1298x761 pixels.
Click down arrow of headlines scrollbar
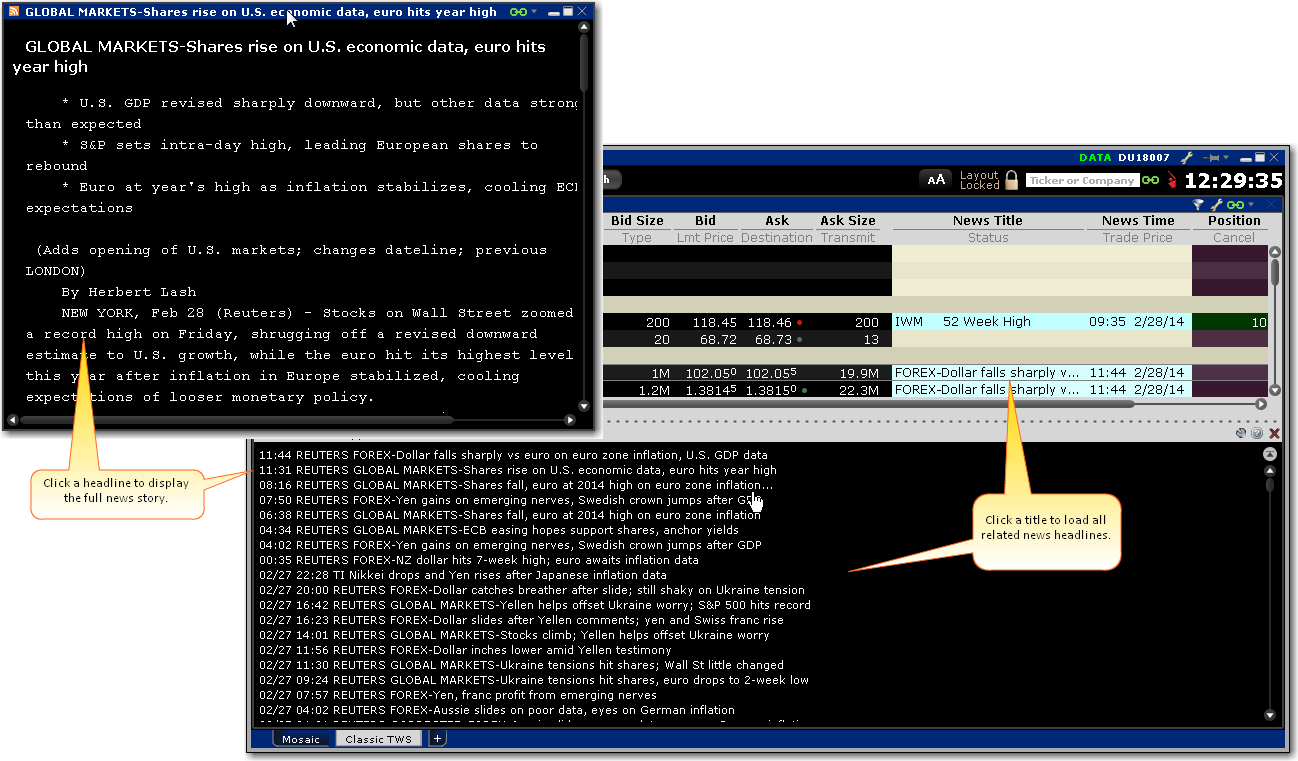coord(1270,716)
